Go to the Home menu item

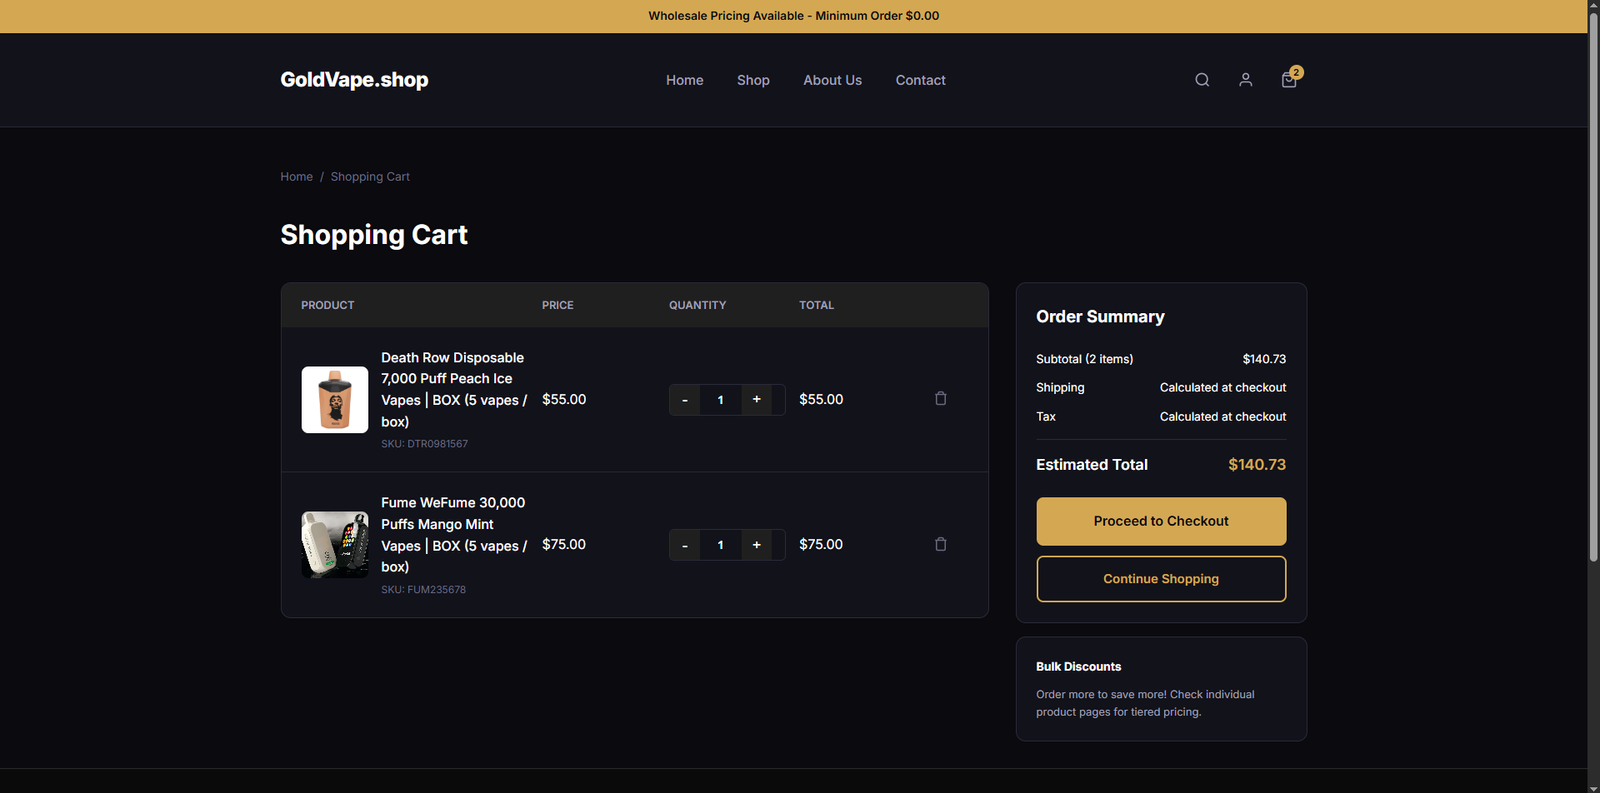coord(684,80)
